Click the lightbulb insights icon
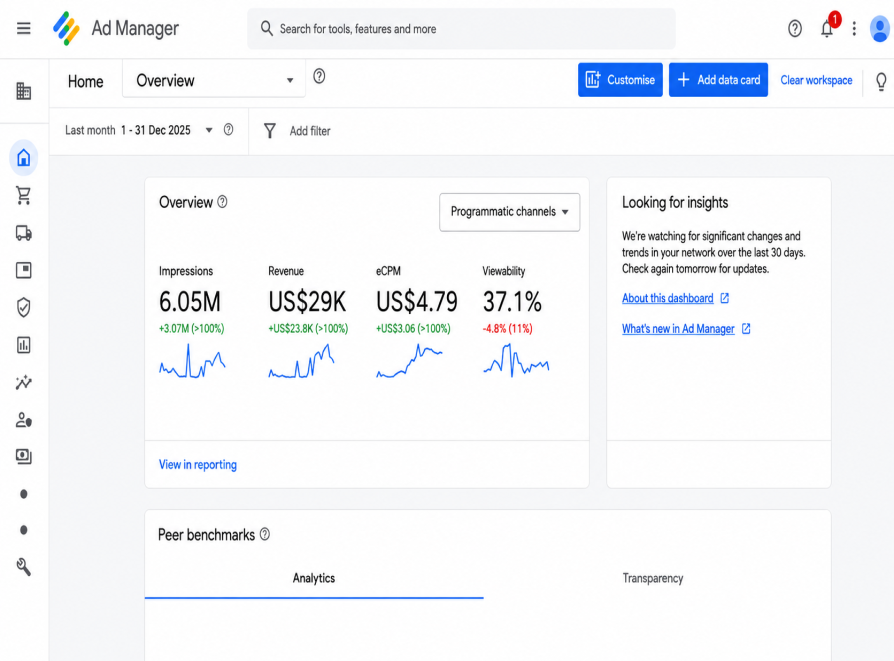Image resolution: width=894 pixels, height=661 pixels. (881, 81)
